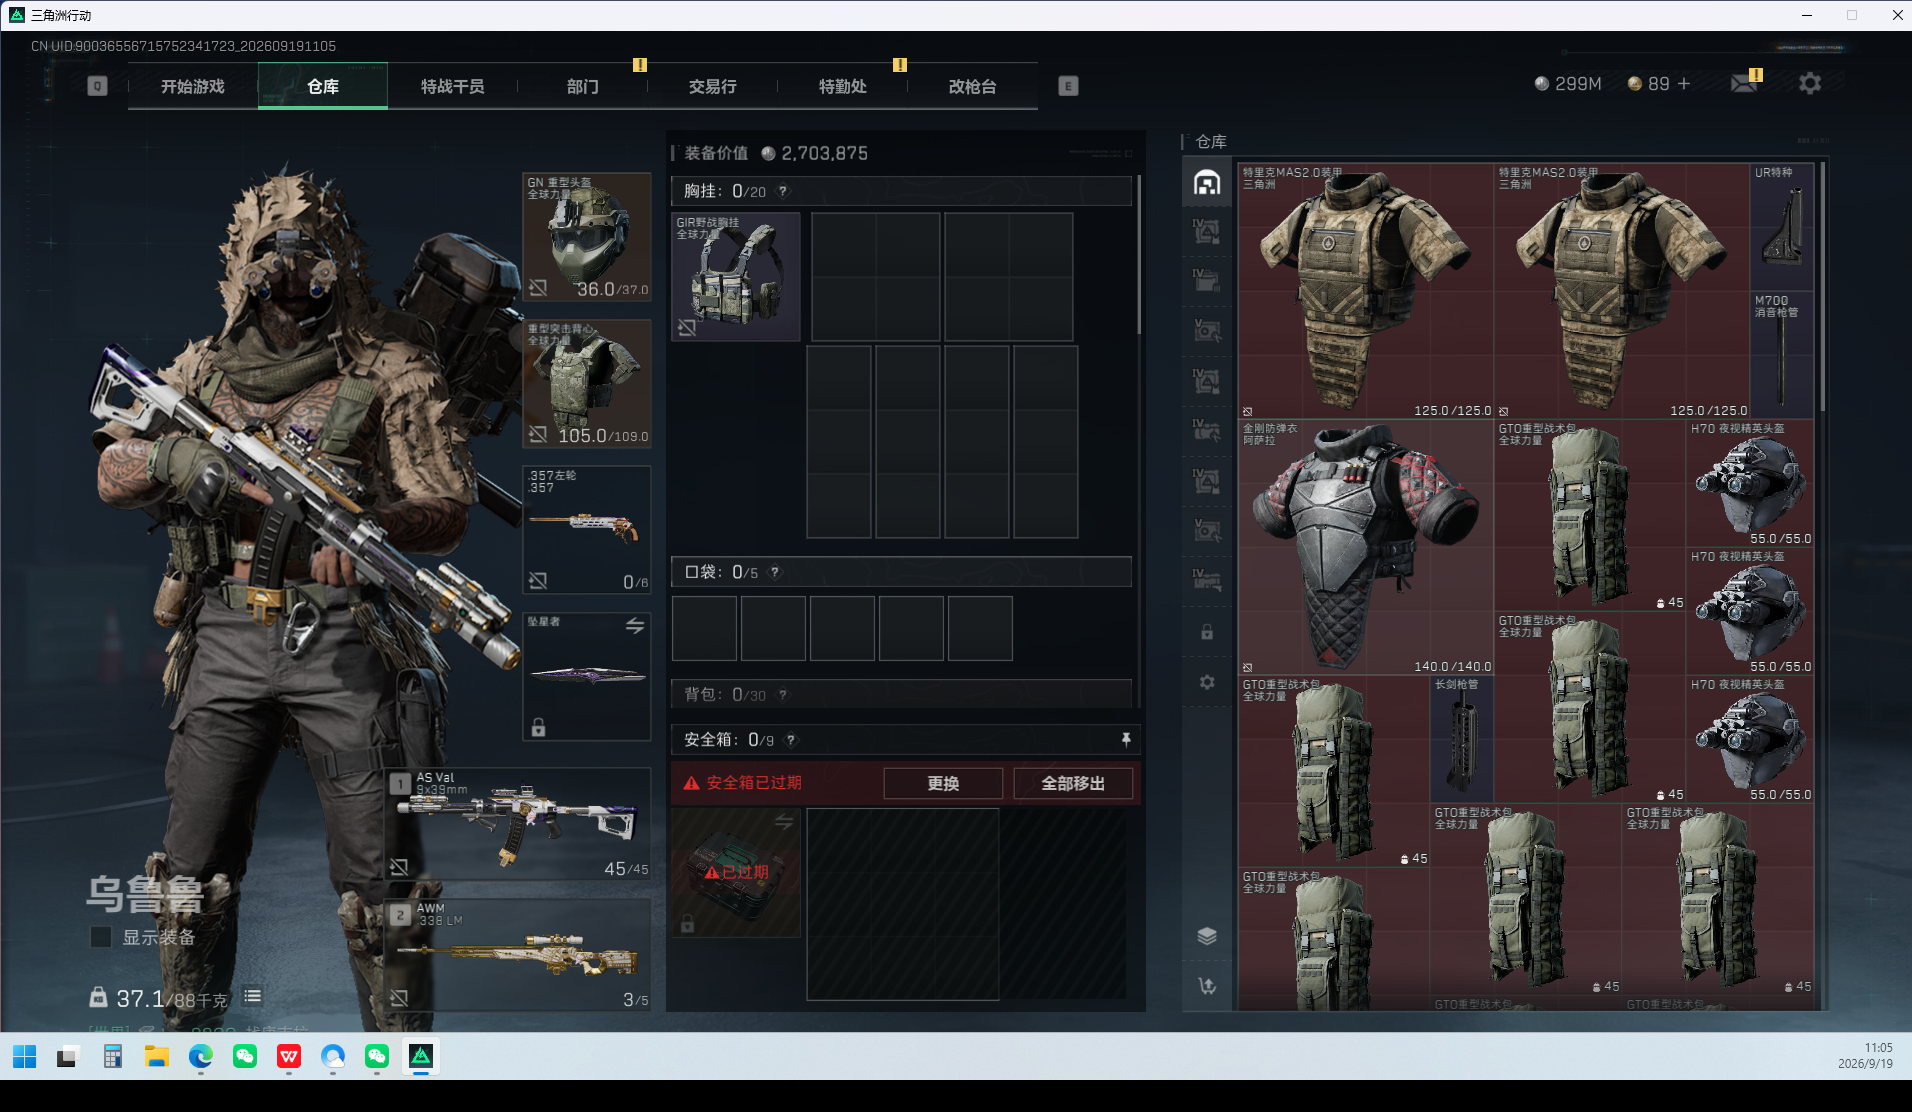Click the help icon beside 胸挂
The height and width of the screenshot is (1112, 1912).
point(783,191)
